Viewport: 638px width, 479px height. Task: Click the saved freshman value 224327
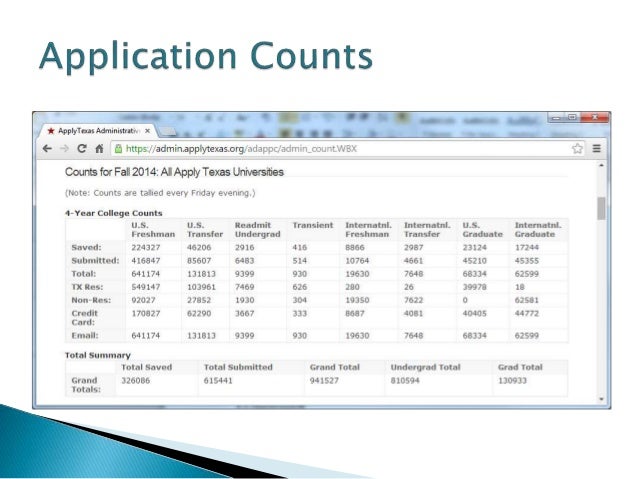point(146,247)
